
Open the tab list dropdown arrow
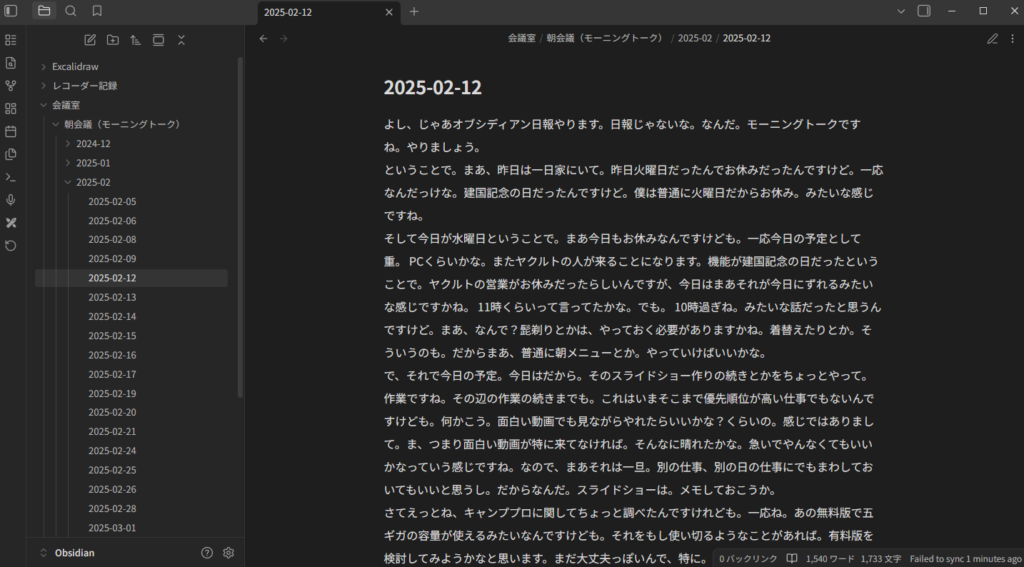900,11
